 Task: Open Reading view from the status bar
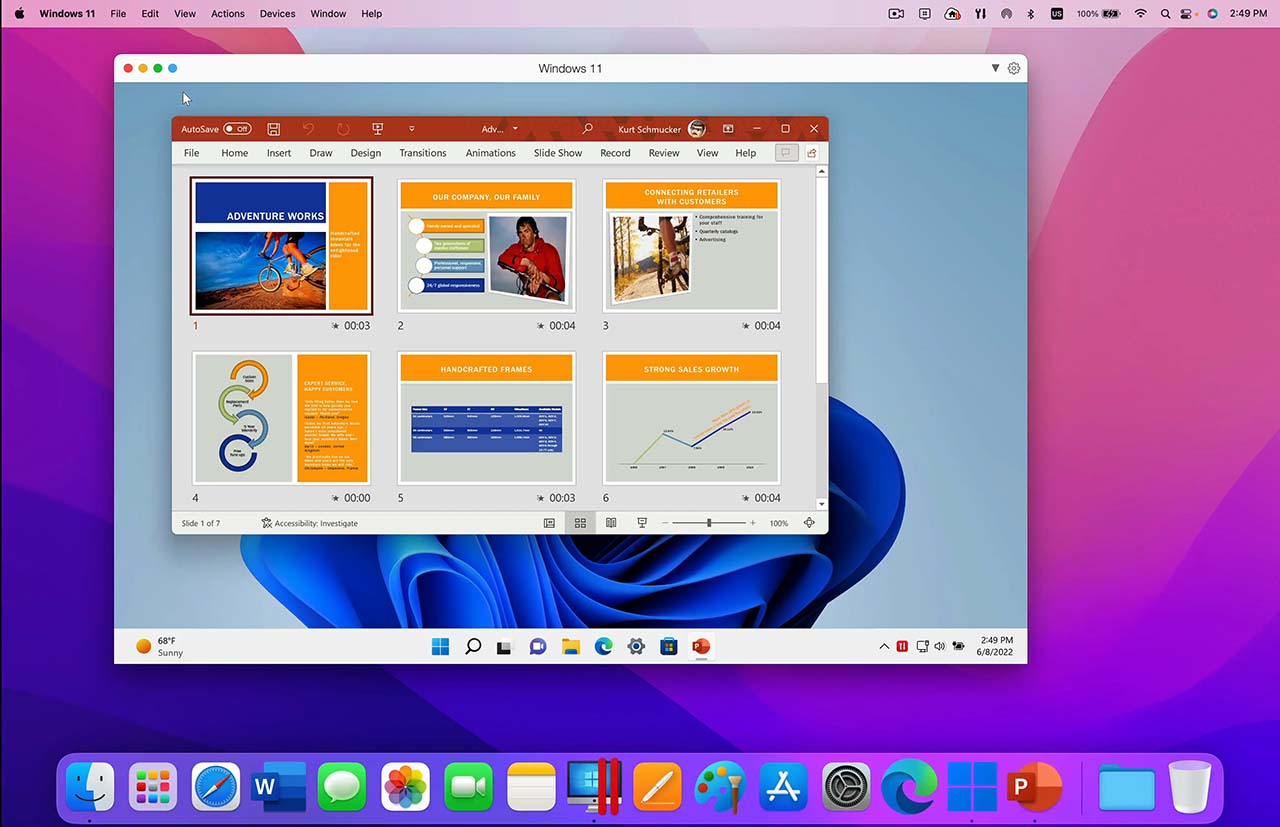611,522
